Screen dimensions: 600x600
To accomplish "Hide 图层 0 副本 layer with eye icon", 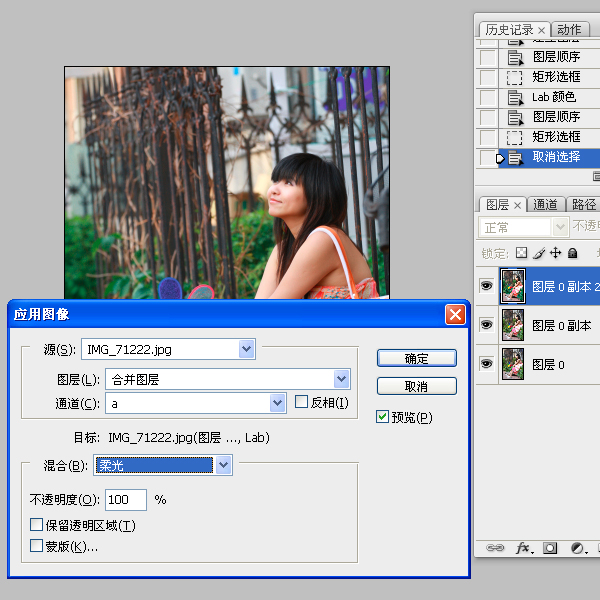I will click(x=486, y=325).
